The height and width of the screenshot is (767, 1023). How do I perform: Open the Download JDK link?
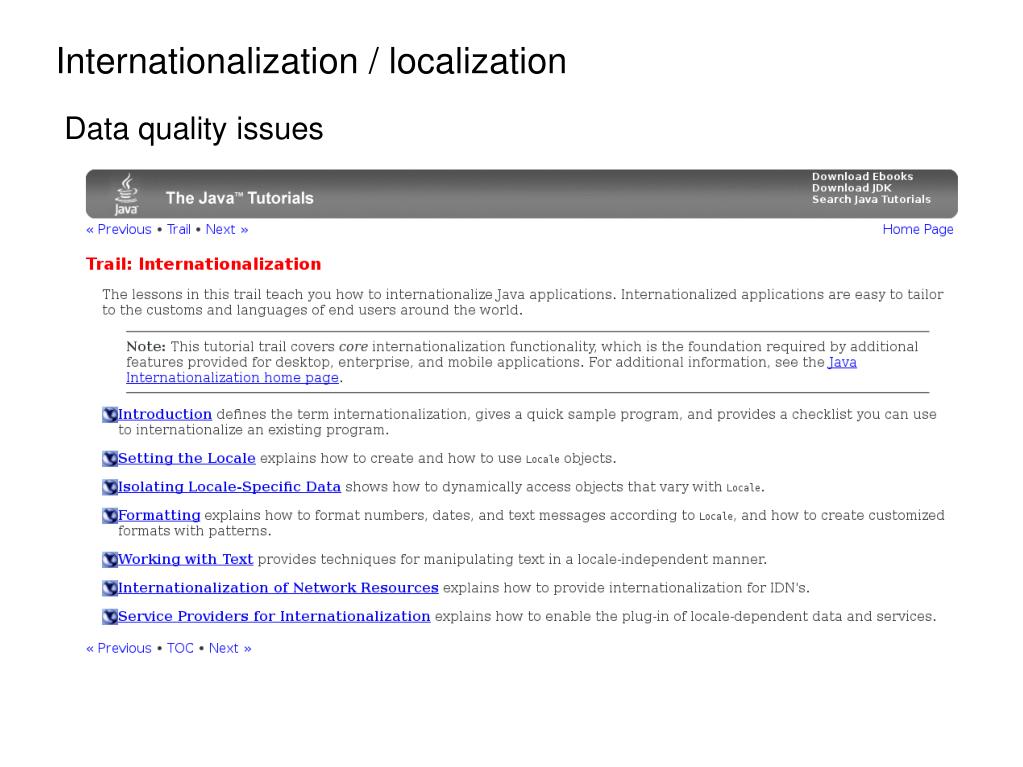851,188
